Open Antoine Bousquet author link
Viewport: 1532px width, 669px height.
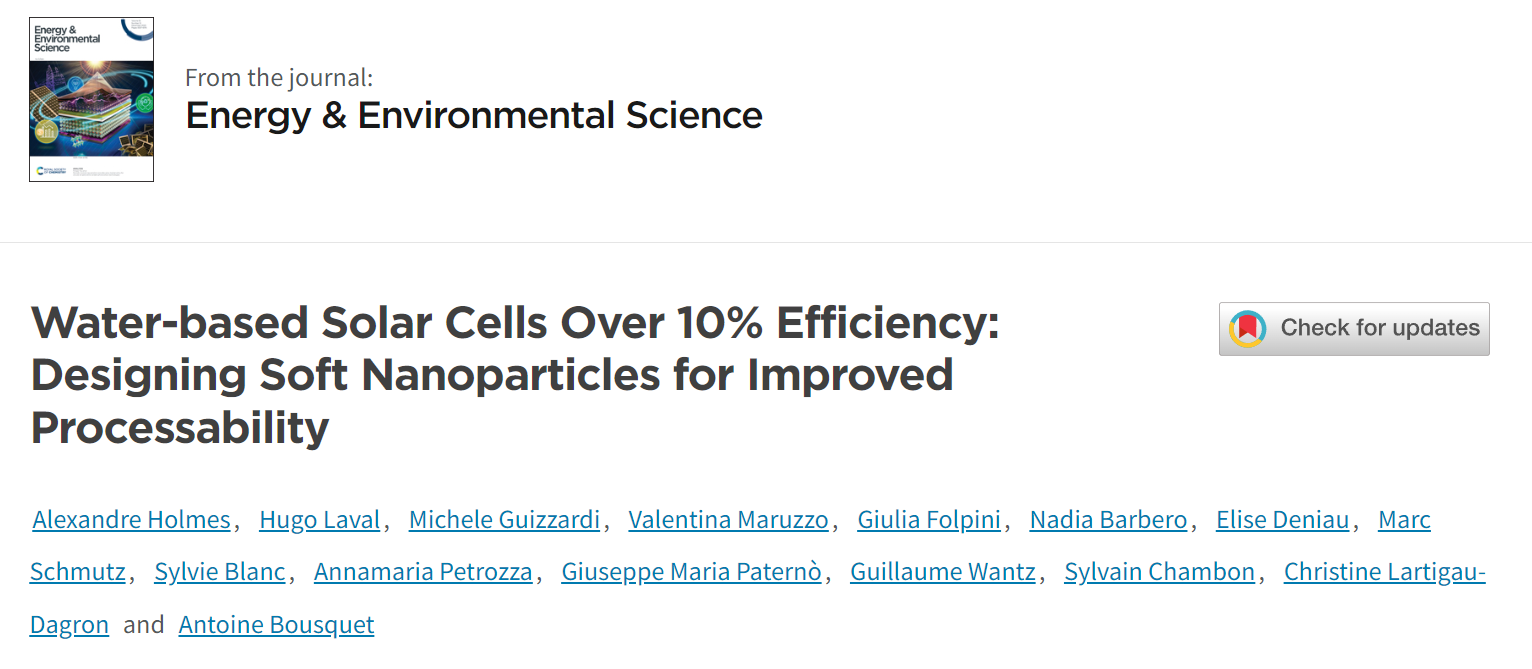pos(276,625)
